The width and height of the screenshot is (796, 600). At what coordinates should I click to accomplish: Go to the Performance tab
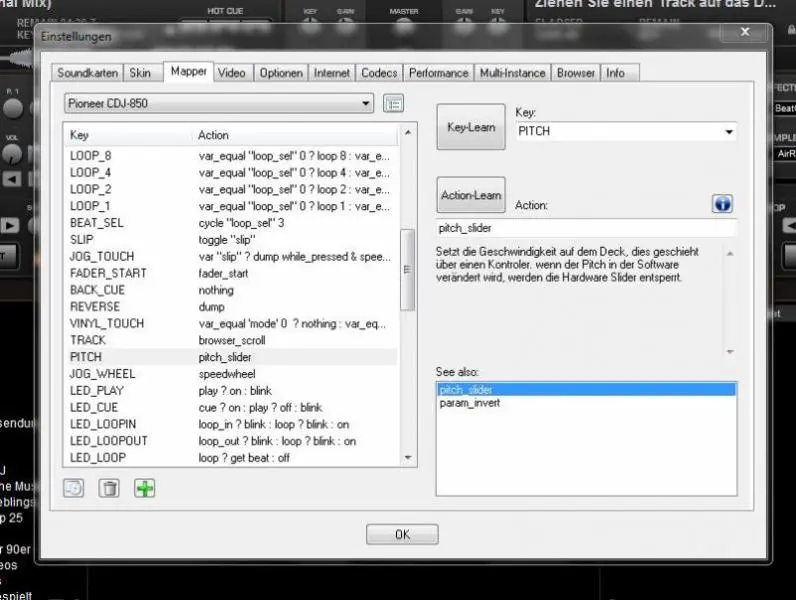tap(438, 73)
